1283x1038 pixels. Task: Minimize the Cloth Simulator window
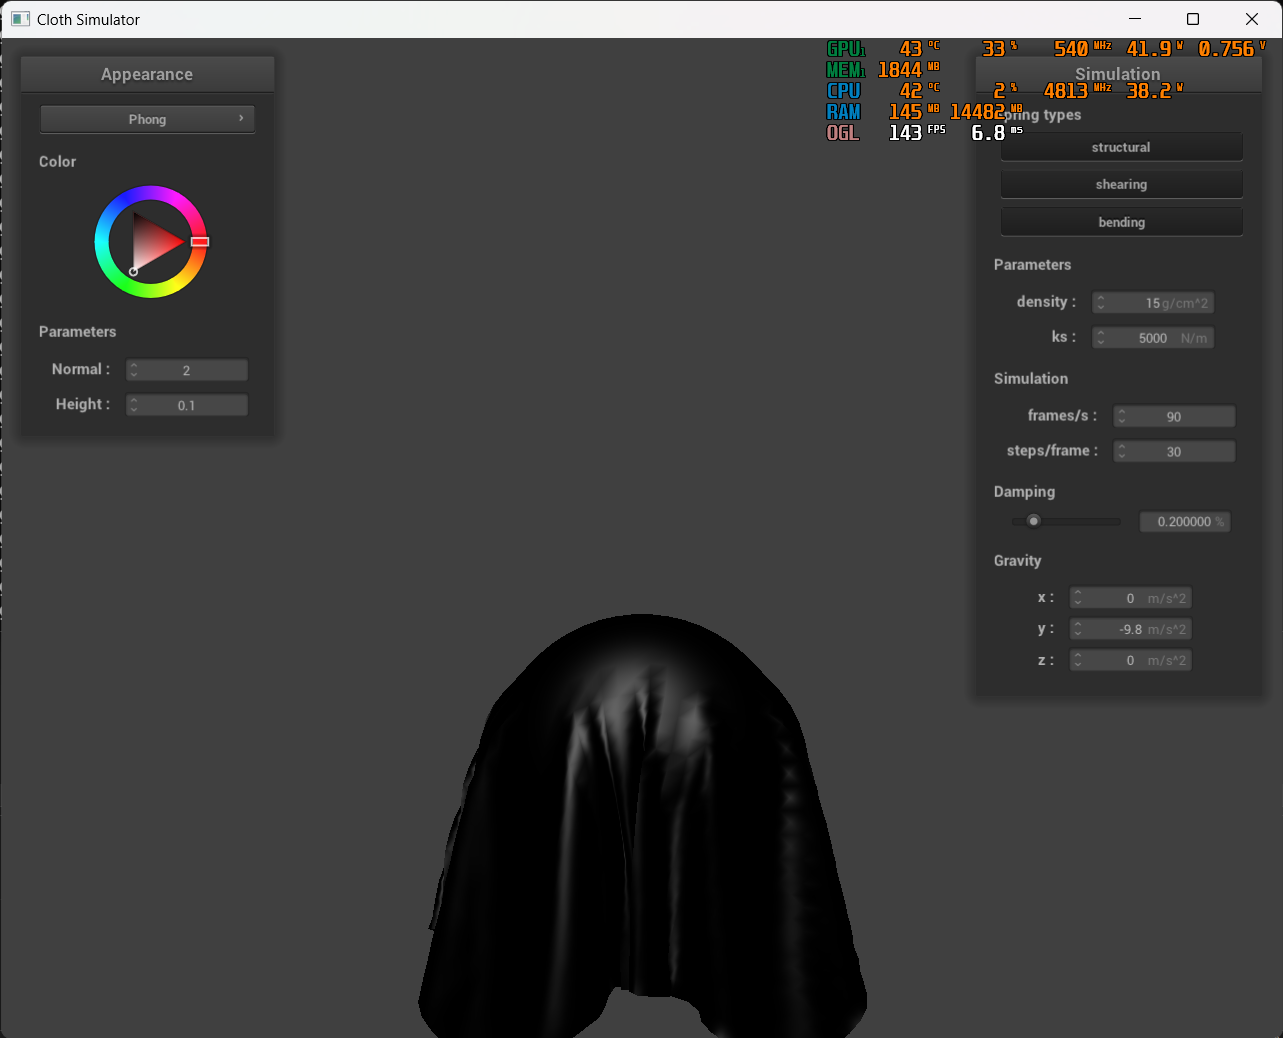[1135, 19]
